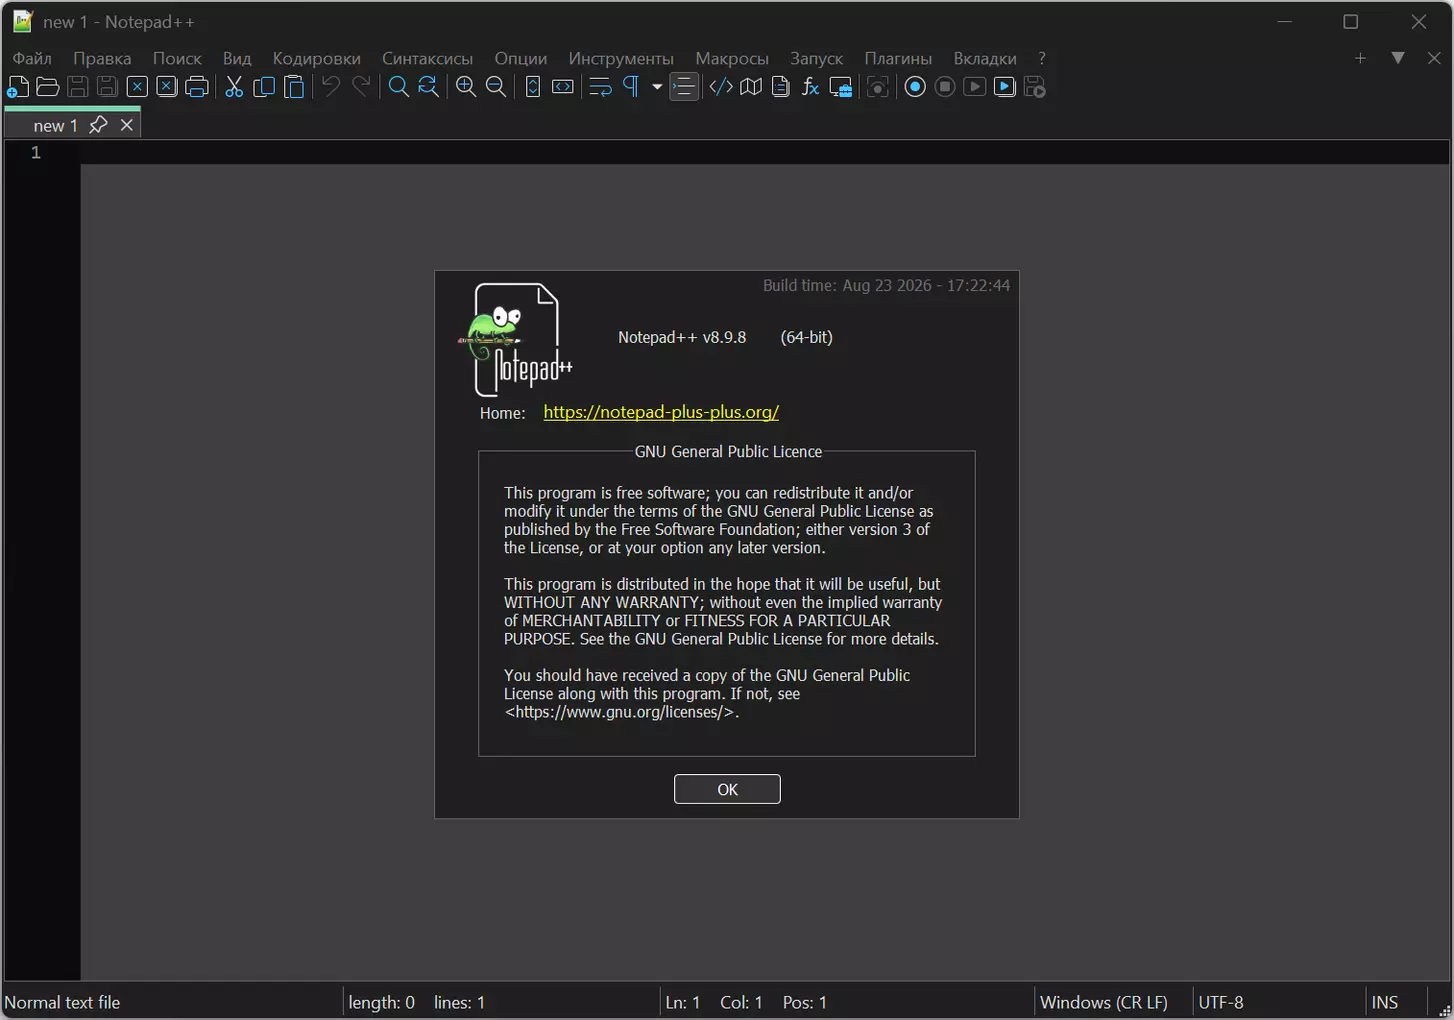Click the Copy toolbar icon
Image resolution: width=1454 pixels, height=1020 pixels.
(264, 87)
